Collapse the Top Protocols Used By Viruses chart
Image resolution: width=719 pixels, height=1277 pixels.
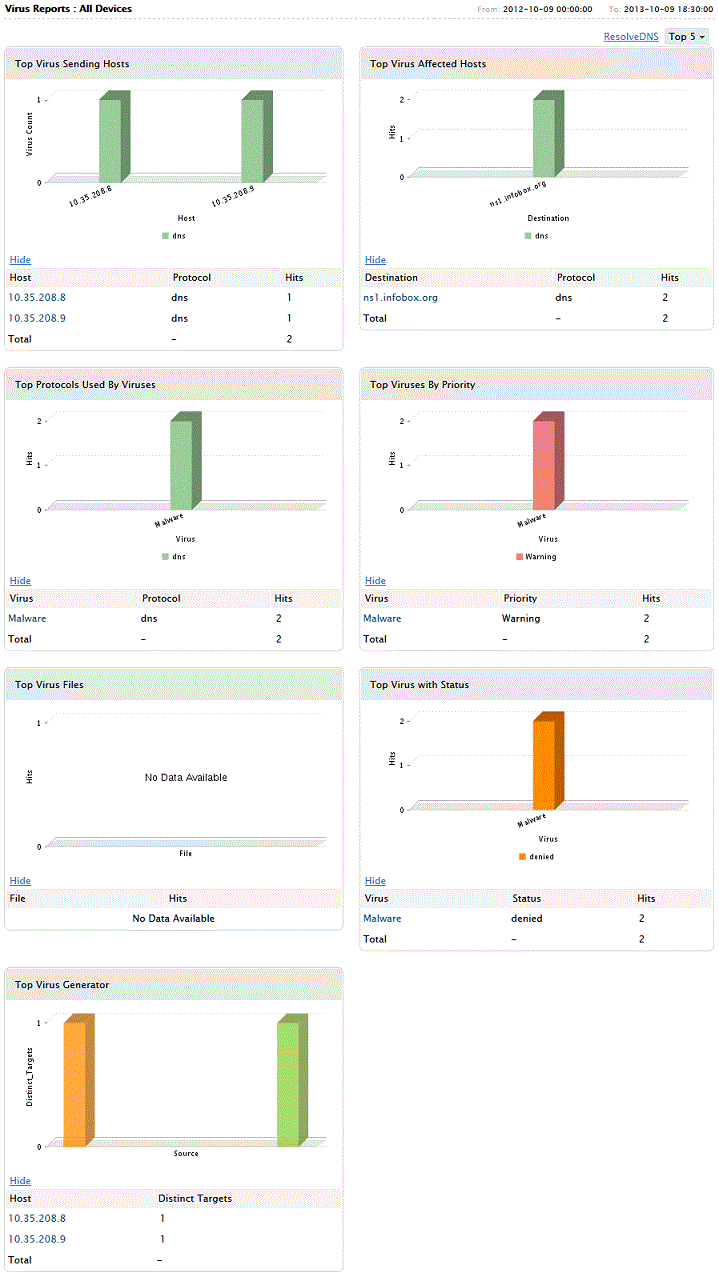point(20,581)
